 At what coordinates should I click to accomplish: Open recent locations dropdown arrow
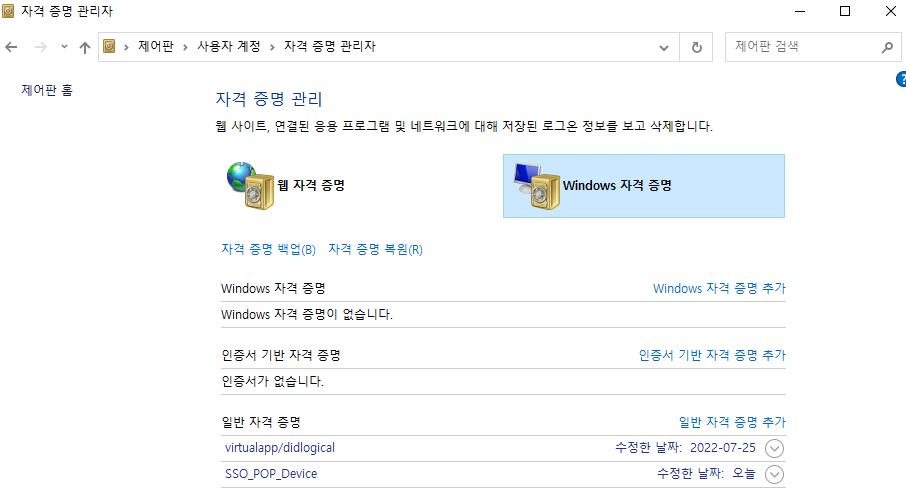pyautogui.click(x=64, y=47)
